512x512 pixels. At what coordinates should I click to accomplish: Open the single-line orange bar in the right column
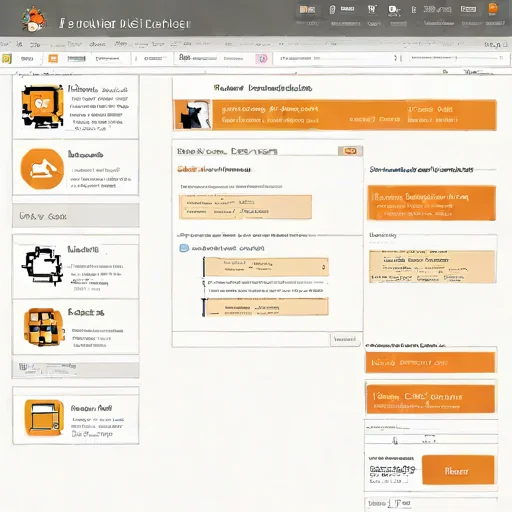(430, 362)
